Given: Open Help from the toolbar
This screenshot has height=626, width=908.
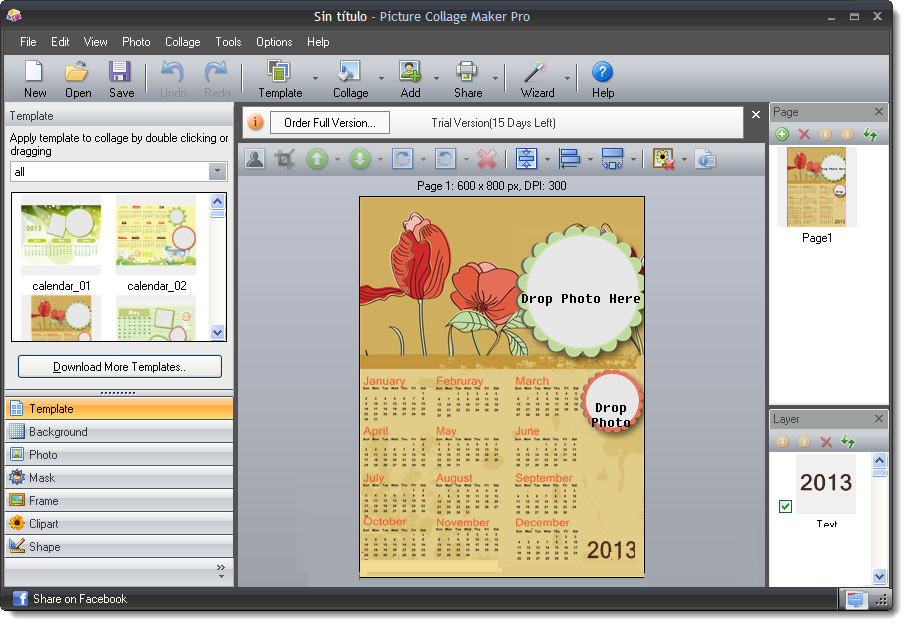Looking at the screenshot, I should coord(602,79).
